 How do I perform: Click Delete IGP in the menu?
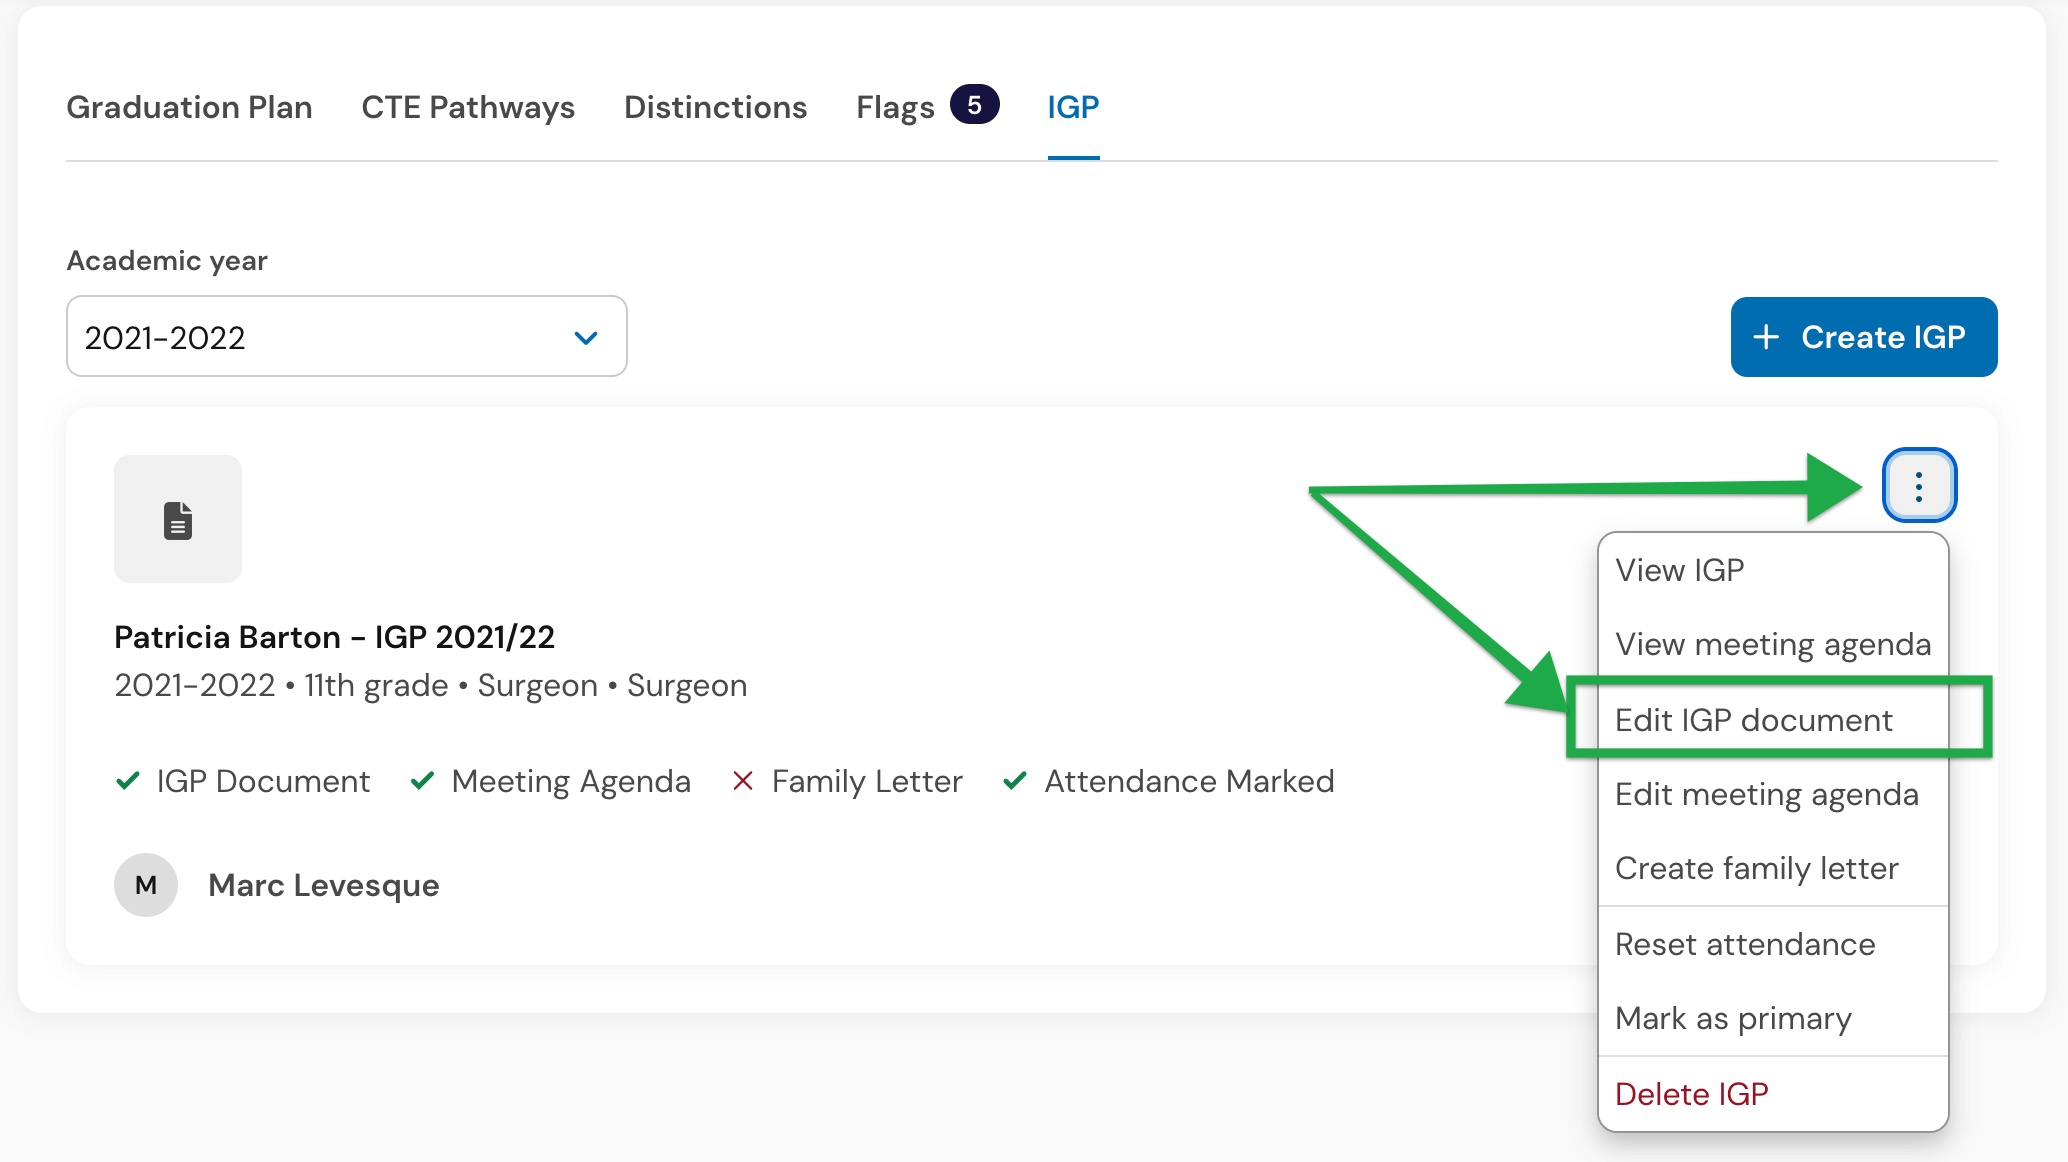[1773, 1094]
